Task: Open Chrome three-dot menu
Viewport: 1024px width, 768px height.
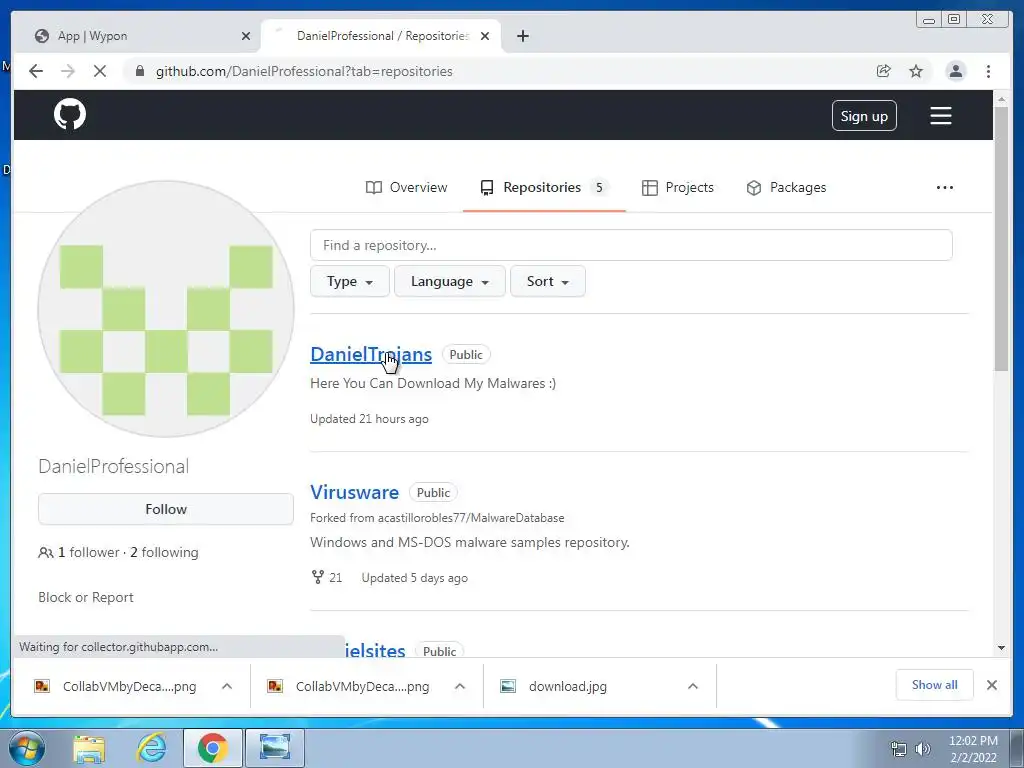Action: pyautogui.click(x=988, y=71)
